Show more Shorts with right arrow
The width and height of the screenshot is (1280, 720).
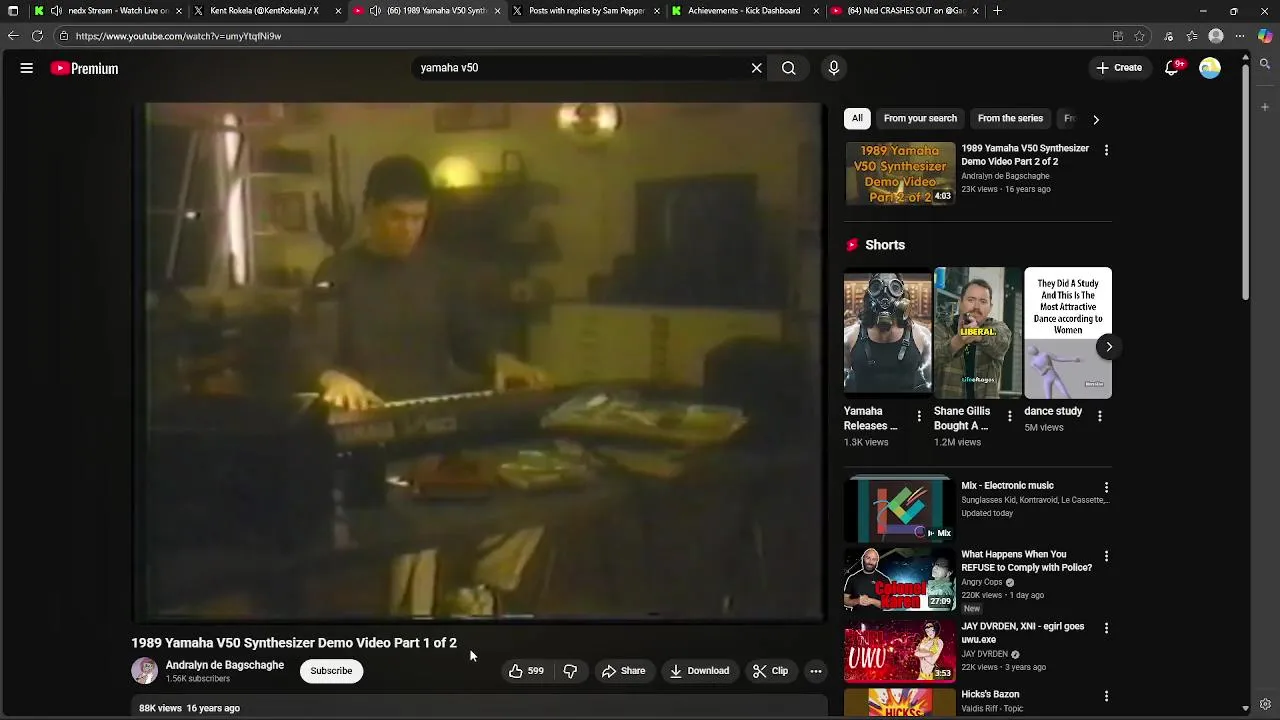pyautogui.click(x=1108, y=347)
